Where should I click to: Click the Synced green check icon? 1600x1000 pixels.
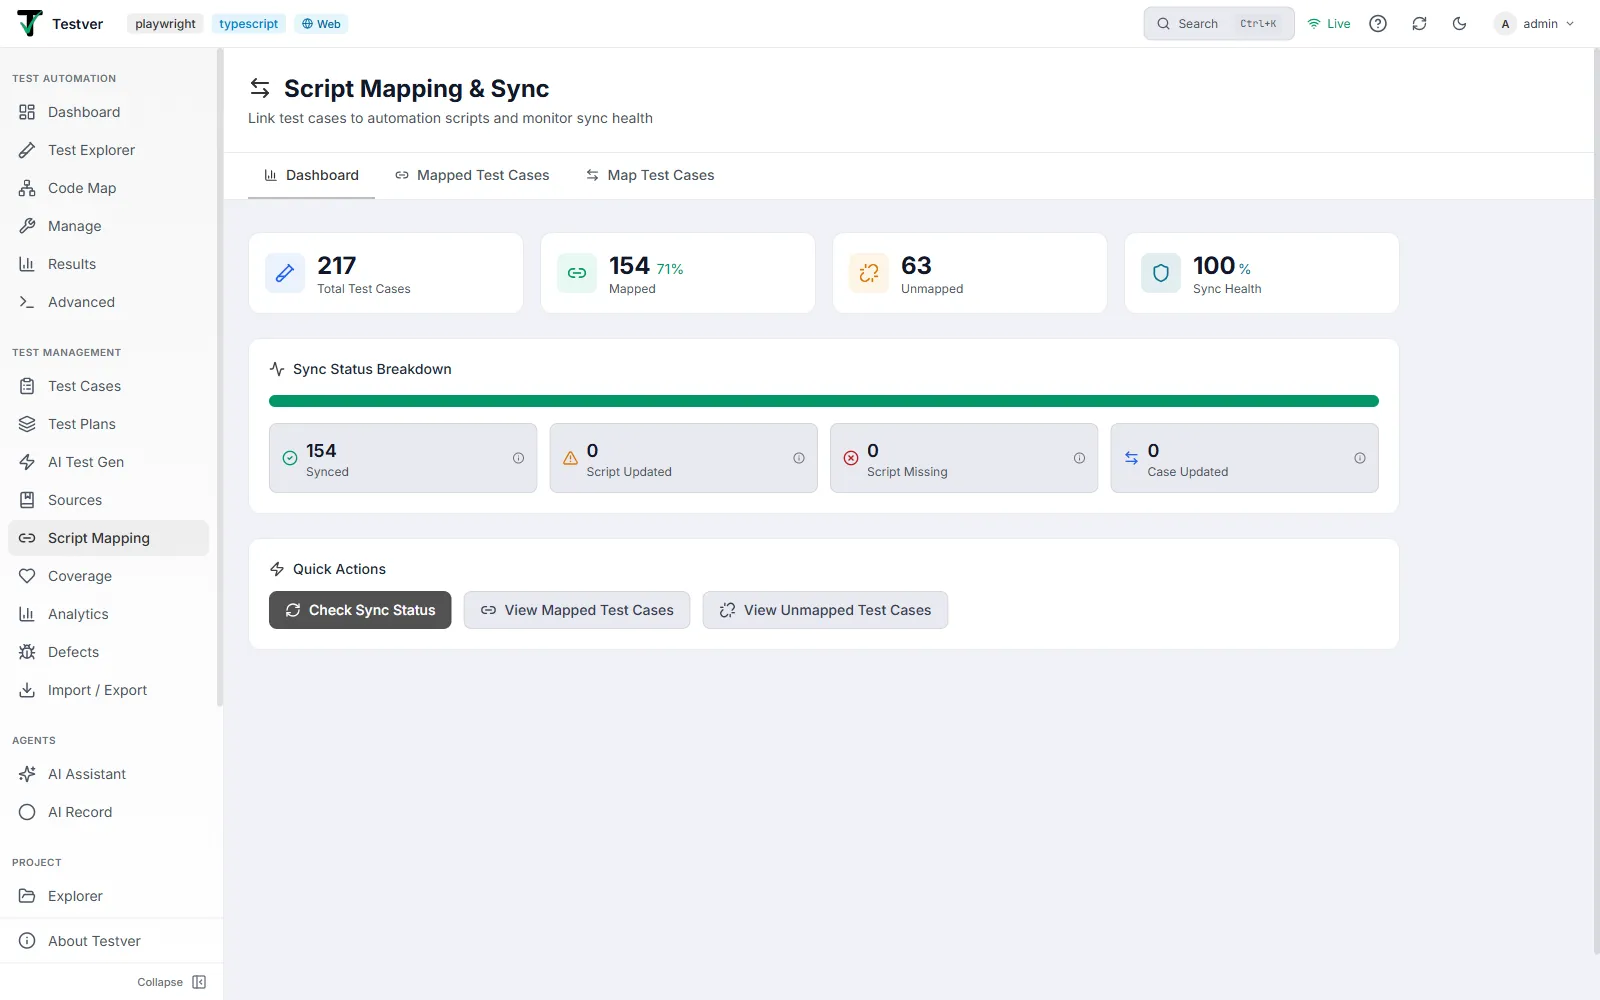point(290,458)
